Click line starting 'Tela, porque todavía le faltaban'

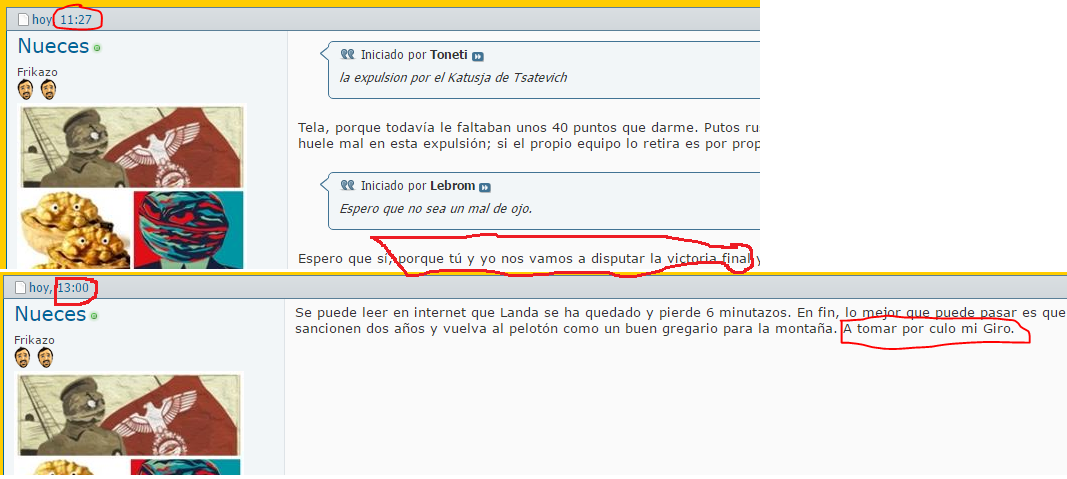tap(529, 128)
